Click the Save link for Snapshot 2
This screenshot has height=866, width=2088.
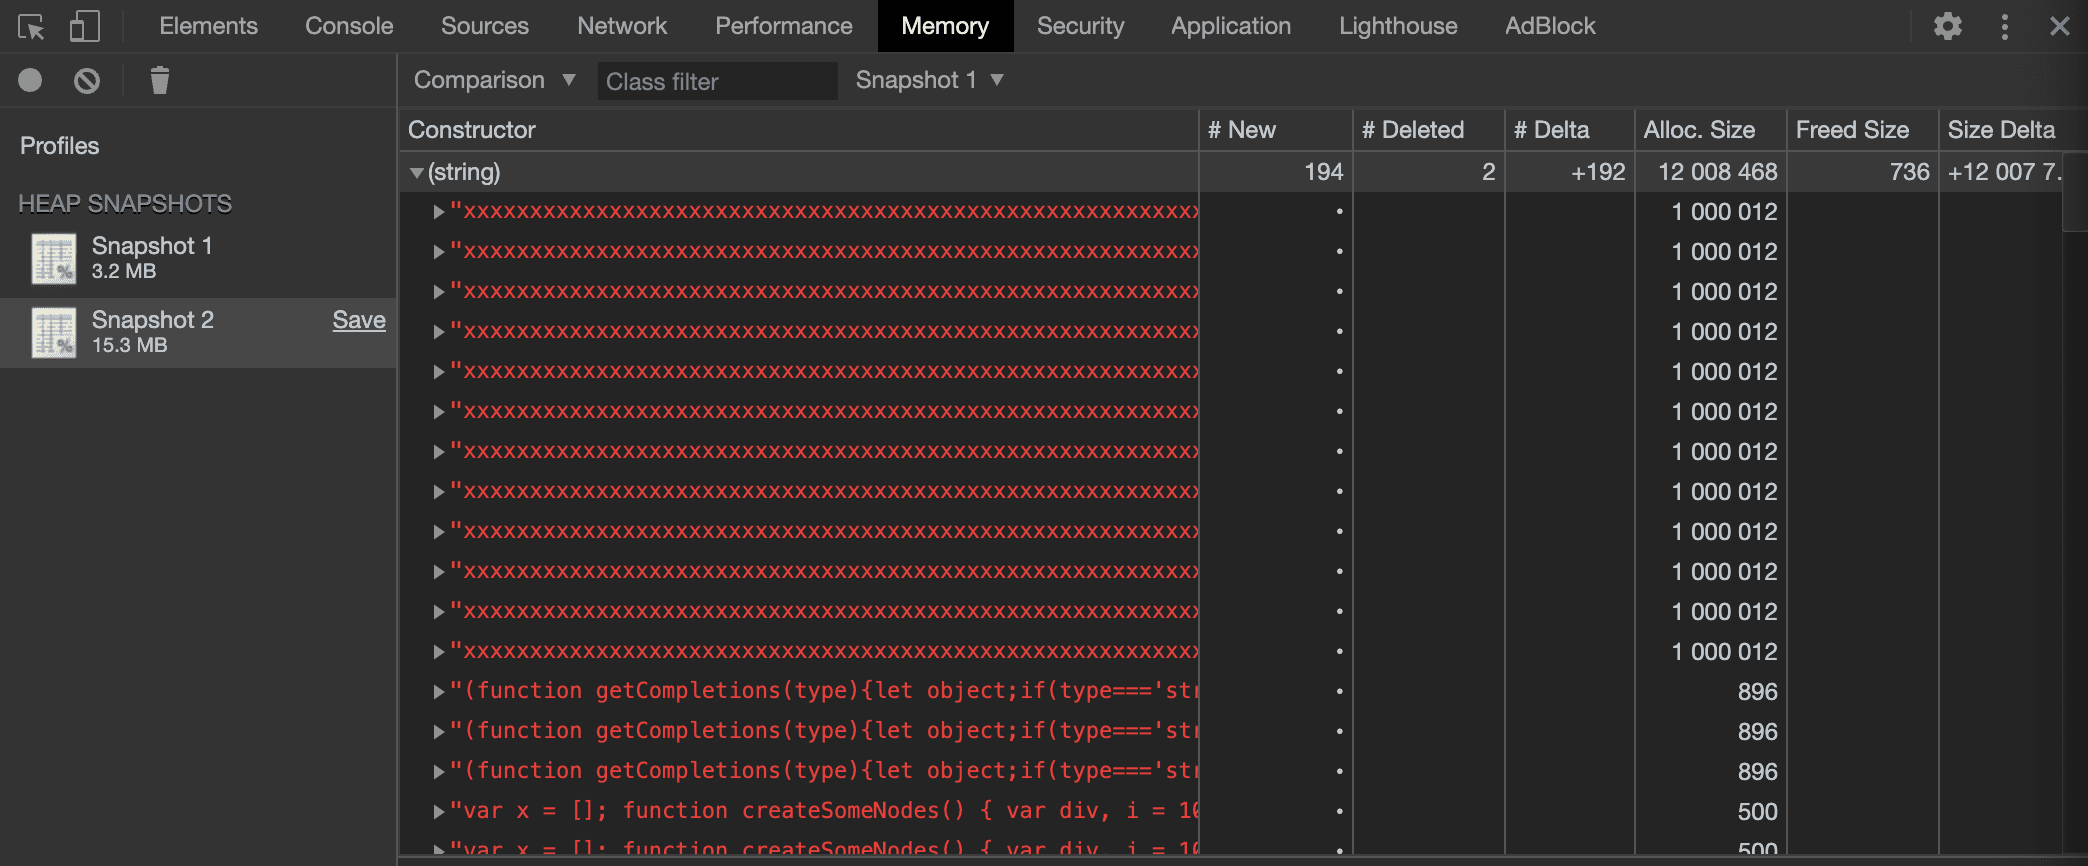point(358,320)
